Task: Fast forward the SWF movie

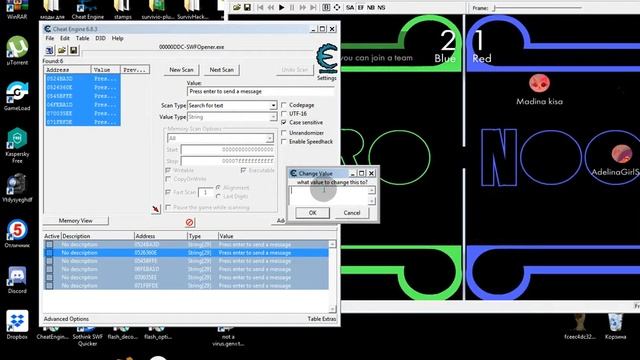Action: (303, 8)
